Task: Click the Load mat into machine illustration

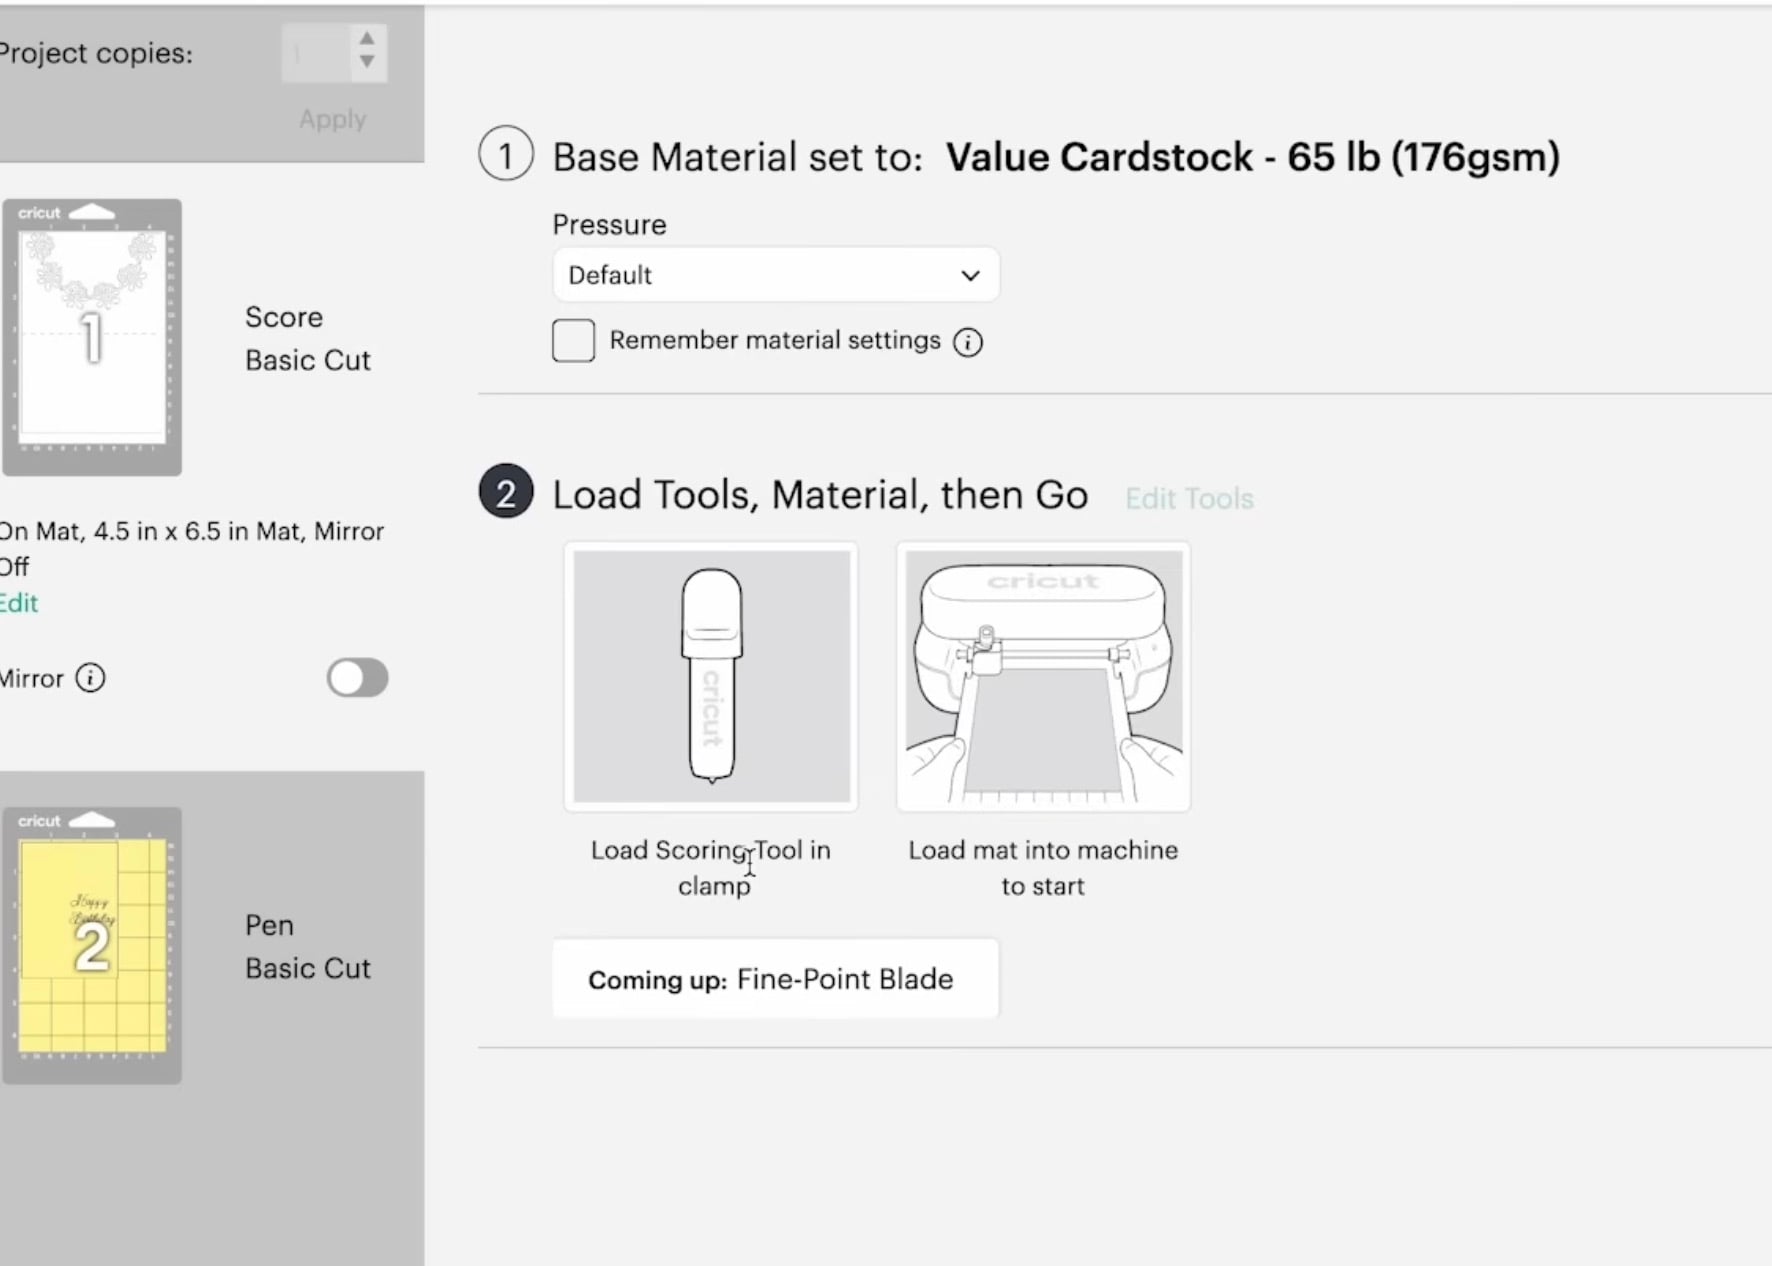Action: pyautogui.click(x=1043, y=676)
